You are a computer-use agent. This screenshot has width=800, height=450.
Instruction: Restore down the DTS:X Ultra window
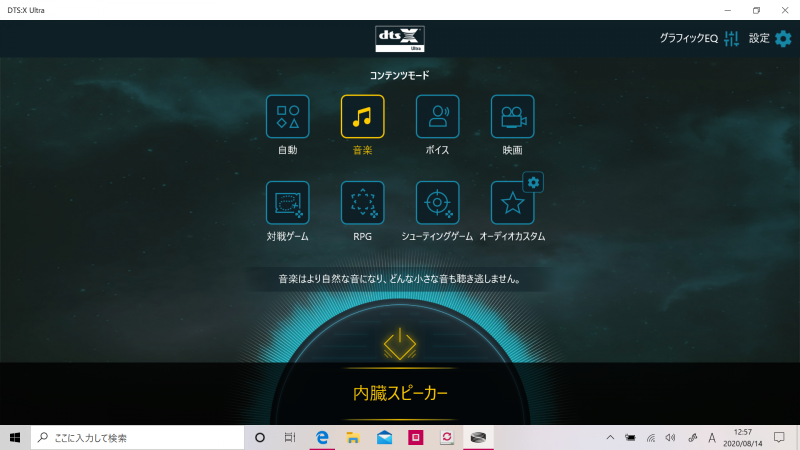click(x=756, y=10)
